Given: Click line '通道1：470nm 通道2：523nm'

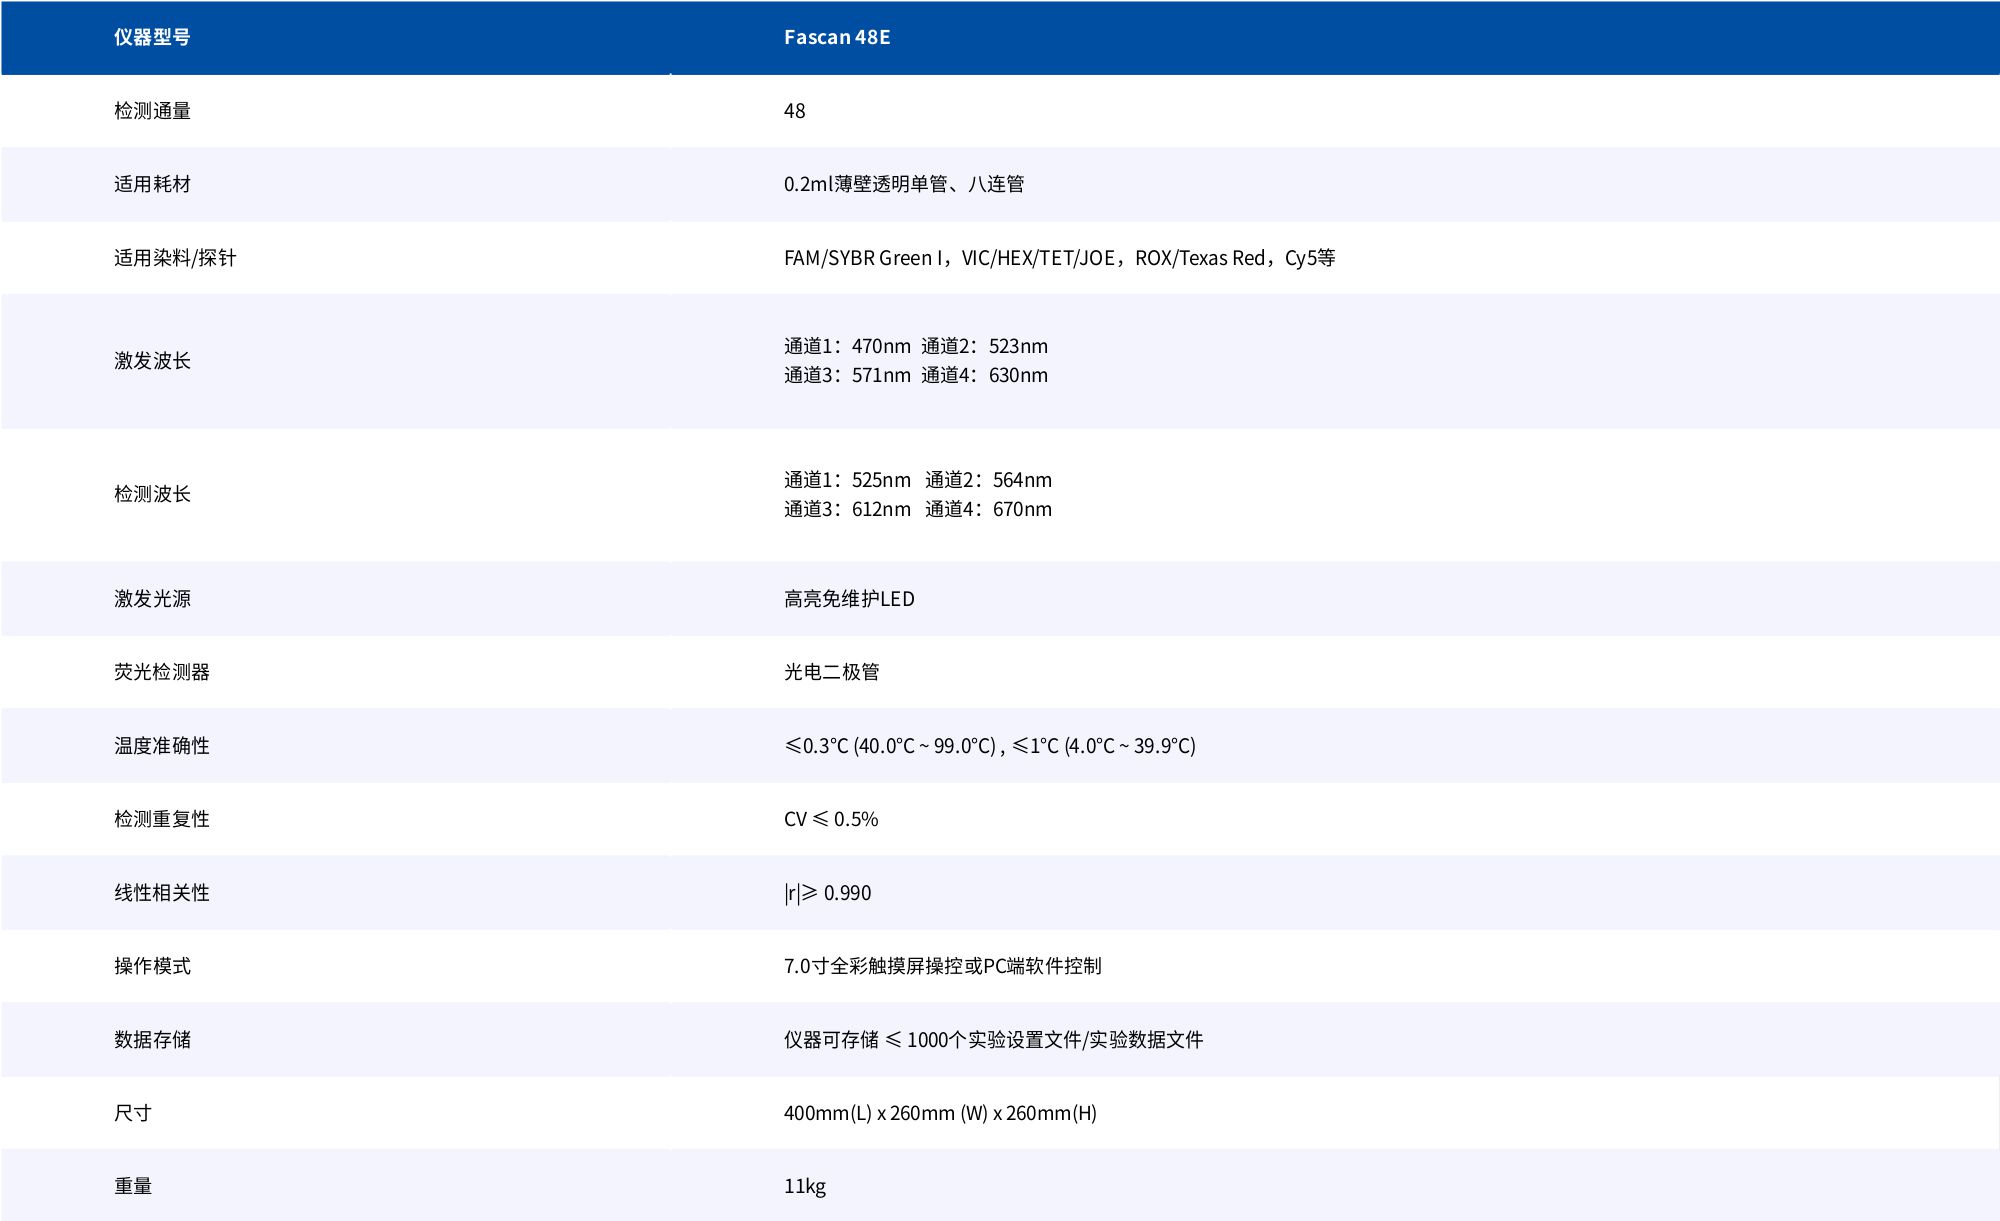Looking at the screenshot, I should (916, 346).
